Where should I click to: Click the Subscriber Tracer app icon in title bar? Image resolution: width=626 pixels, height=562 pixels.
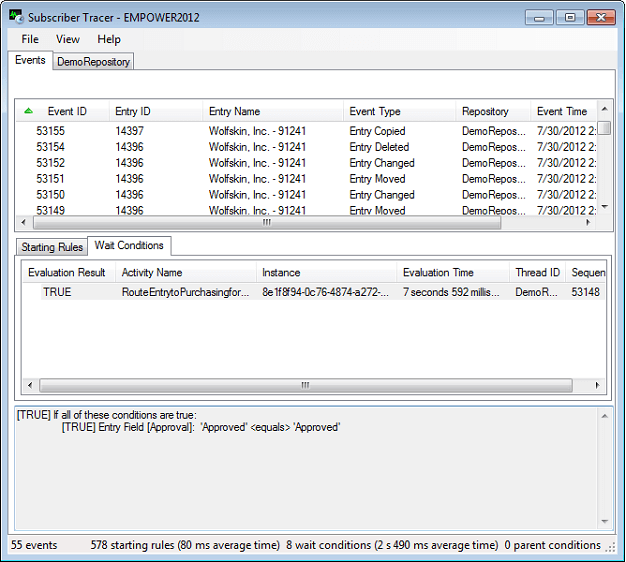click(16, 17)
